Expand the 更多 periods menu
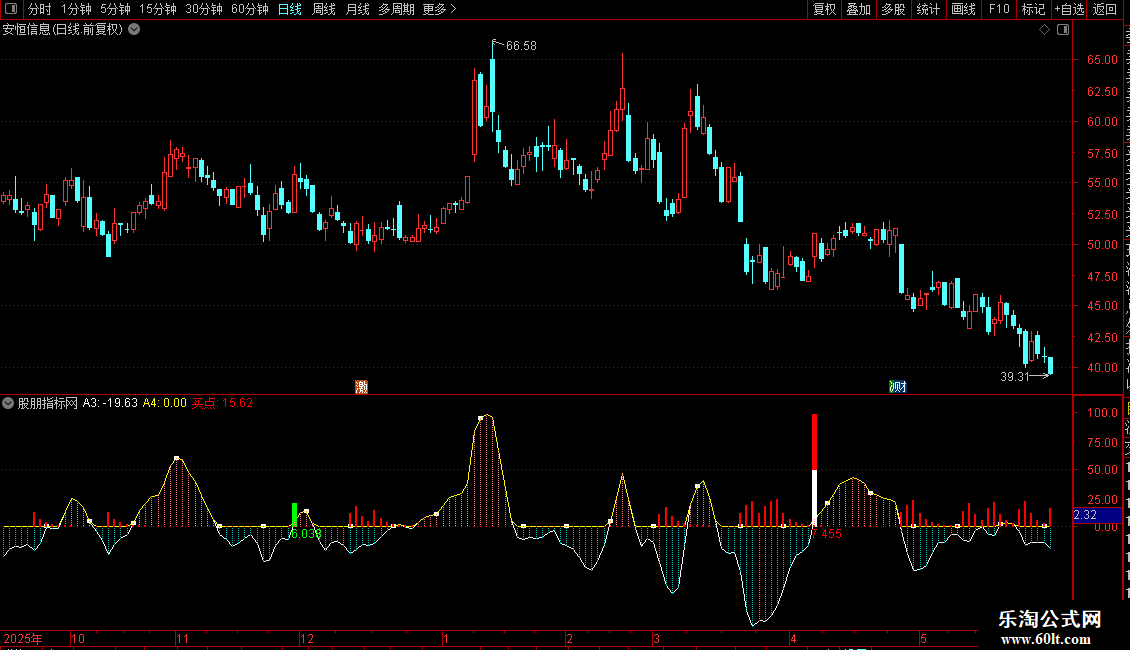 pyautogui.click(x=439, y=9)
